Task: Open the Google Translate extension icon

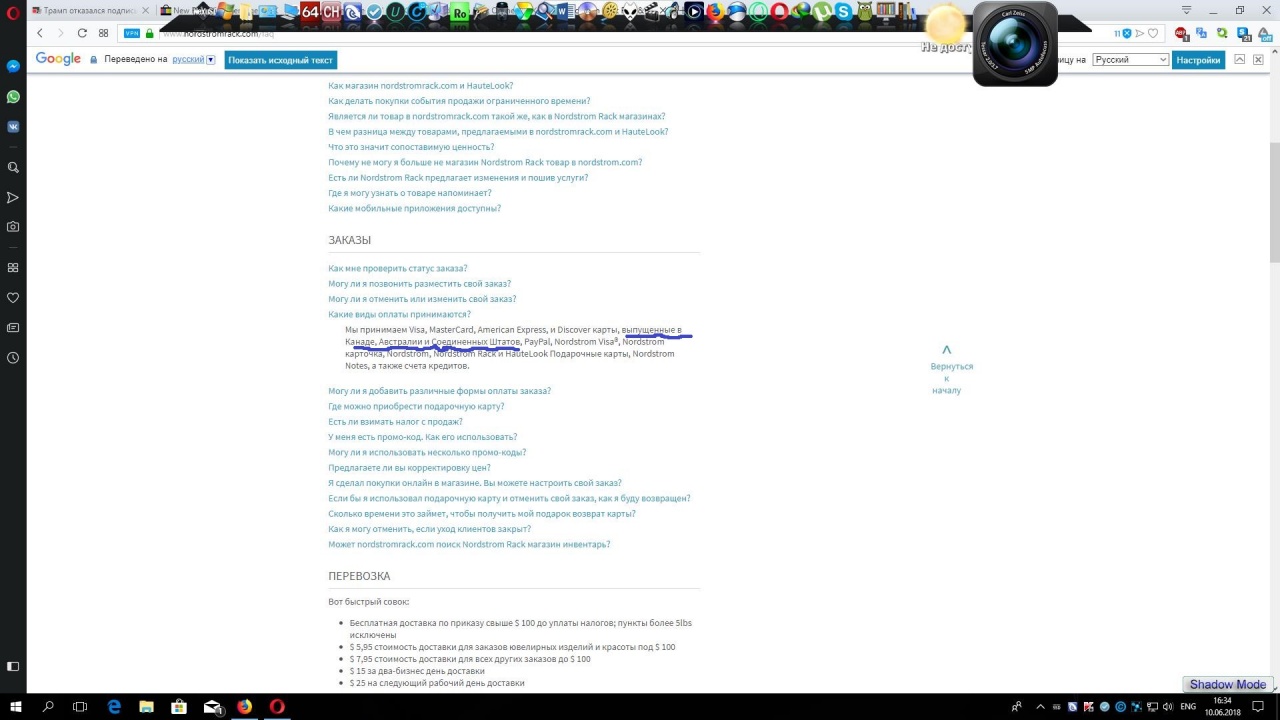Action: 1203,33
